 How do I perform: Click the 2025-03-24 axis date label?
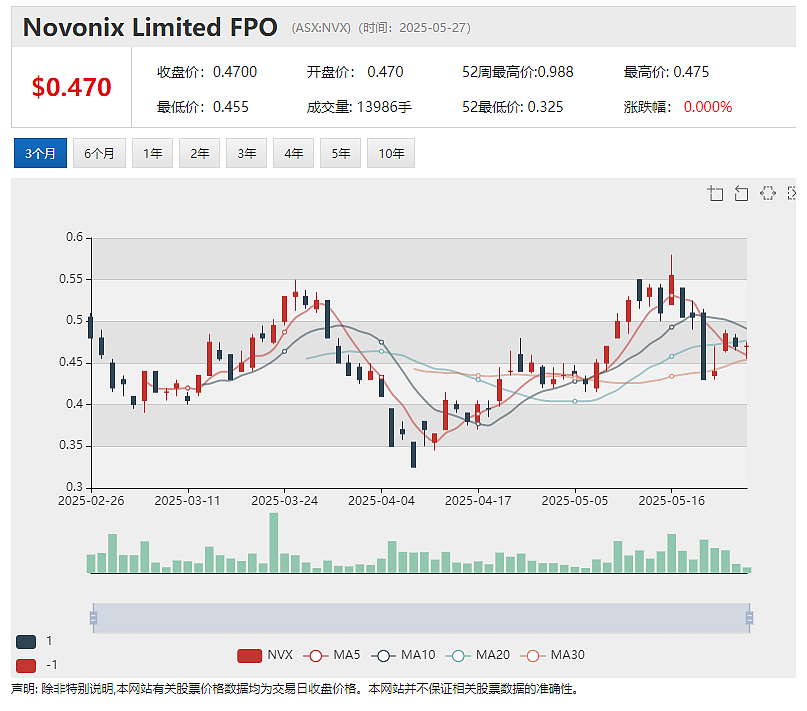[x=285, y=501]
